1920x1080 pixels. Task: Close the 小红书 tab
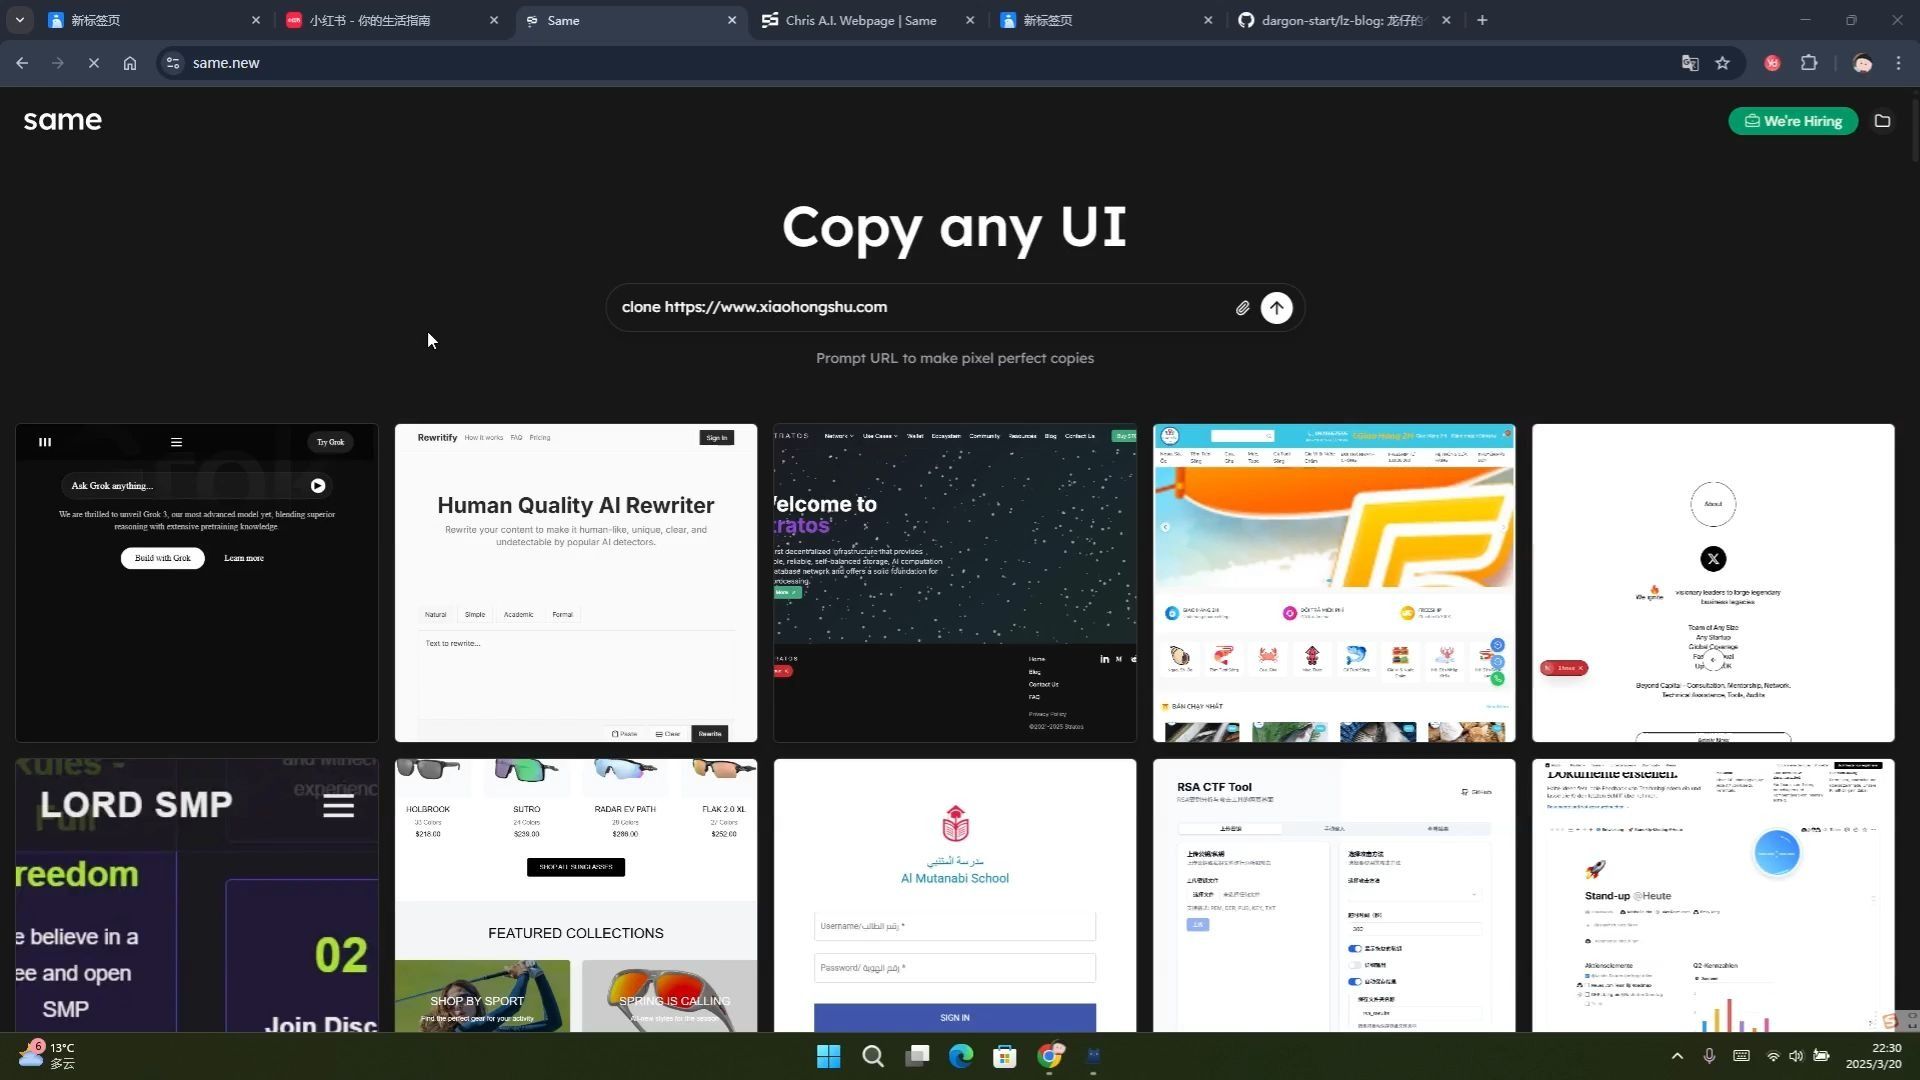point(494,20)
